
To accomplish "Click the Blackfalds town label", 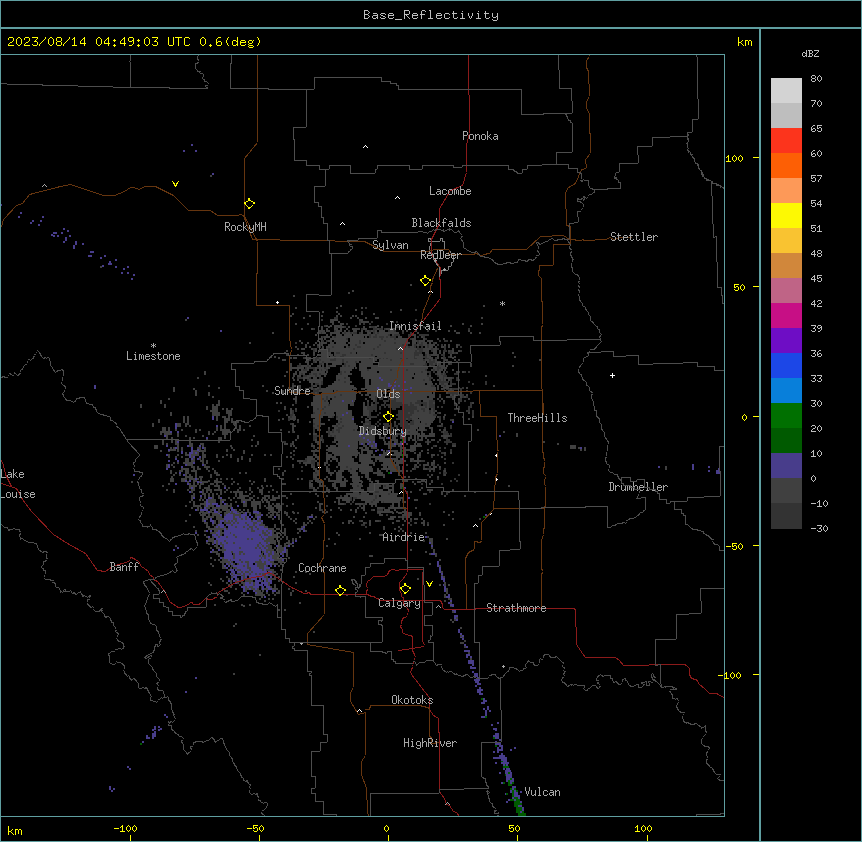I will pyautogui.click(x=441, y=223).
